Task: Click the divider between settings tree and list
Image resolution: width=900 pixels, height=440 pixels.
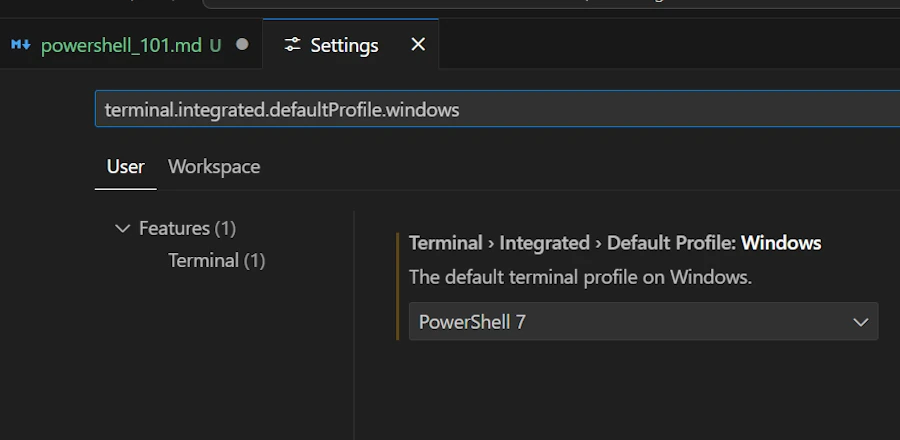Action: pyautogui.click(x=354, y=320)
